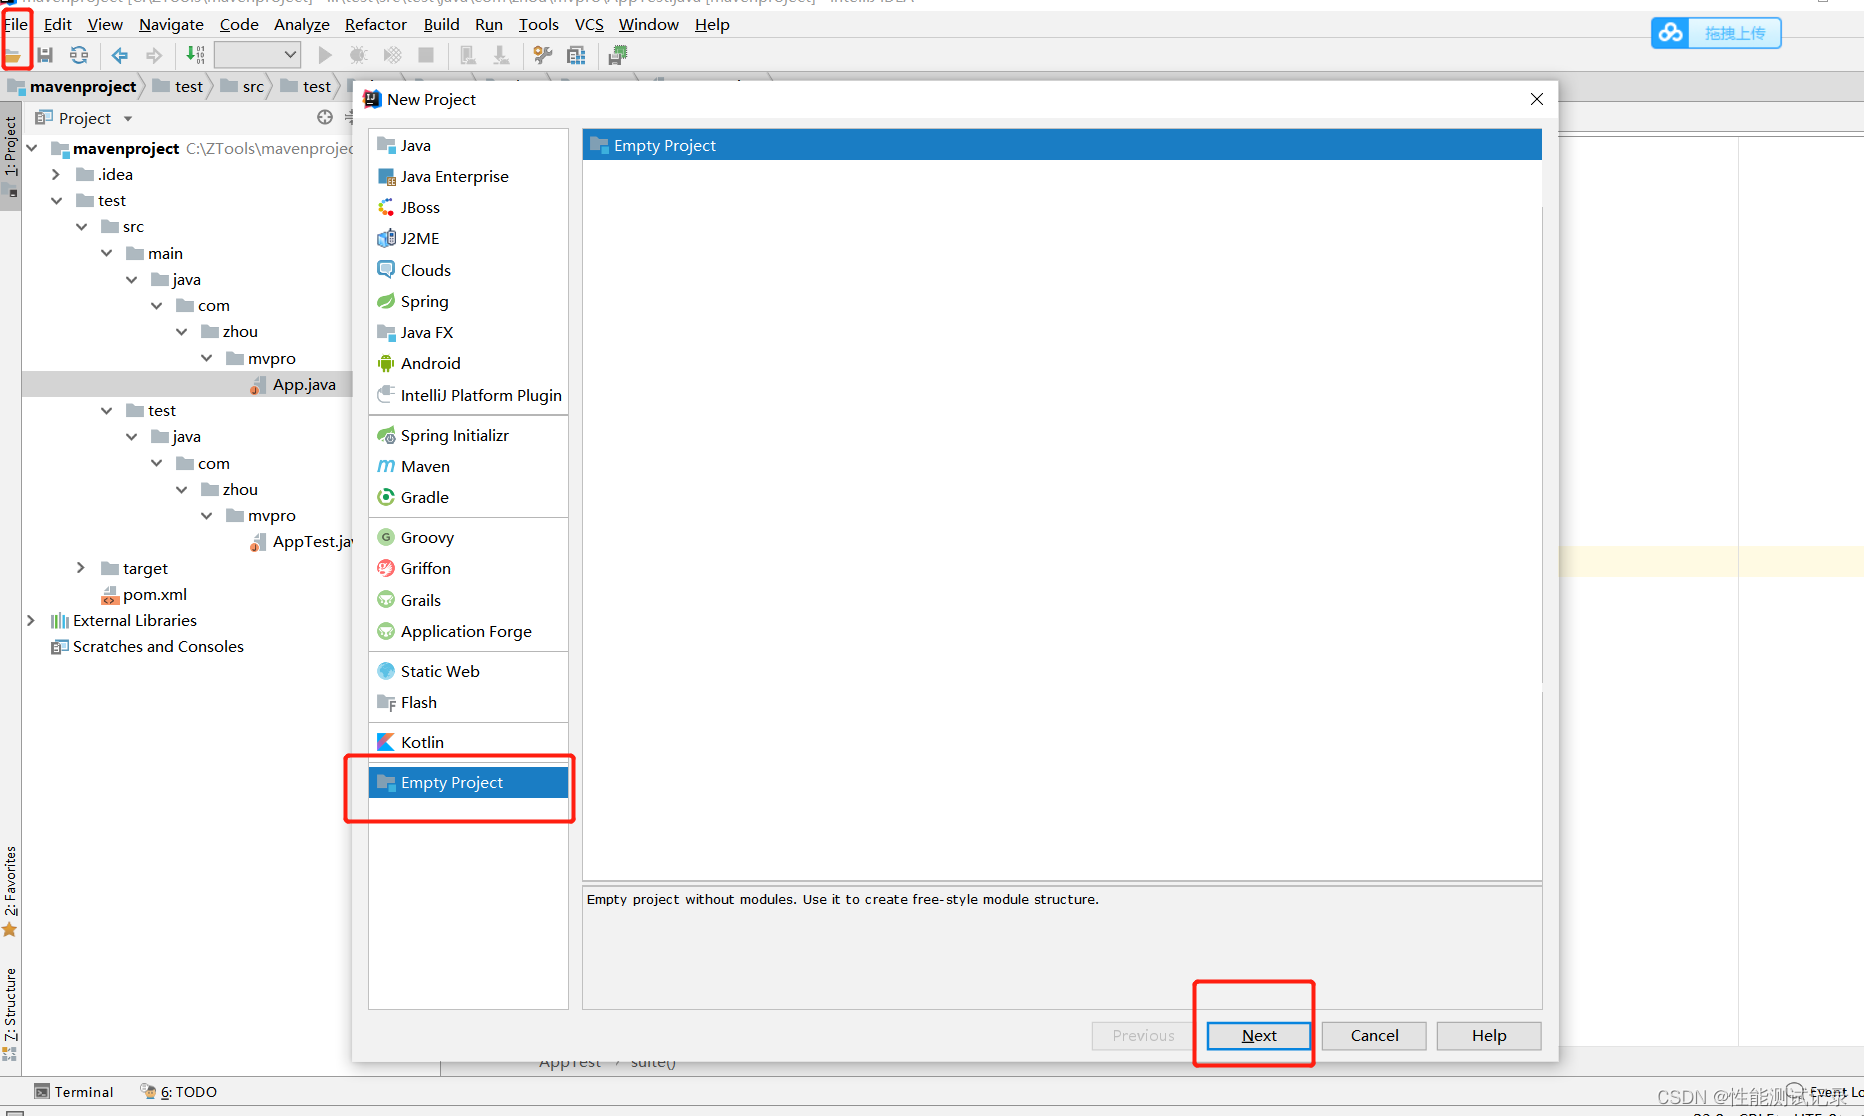Toggle the Structure side tab
Screen dimensions: 1864x1116
pos(11,1013)
